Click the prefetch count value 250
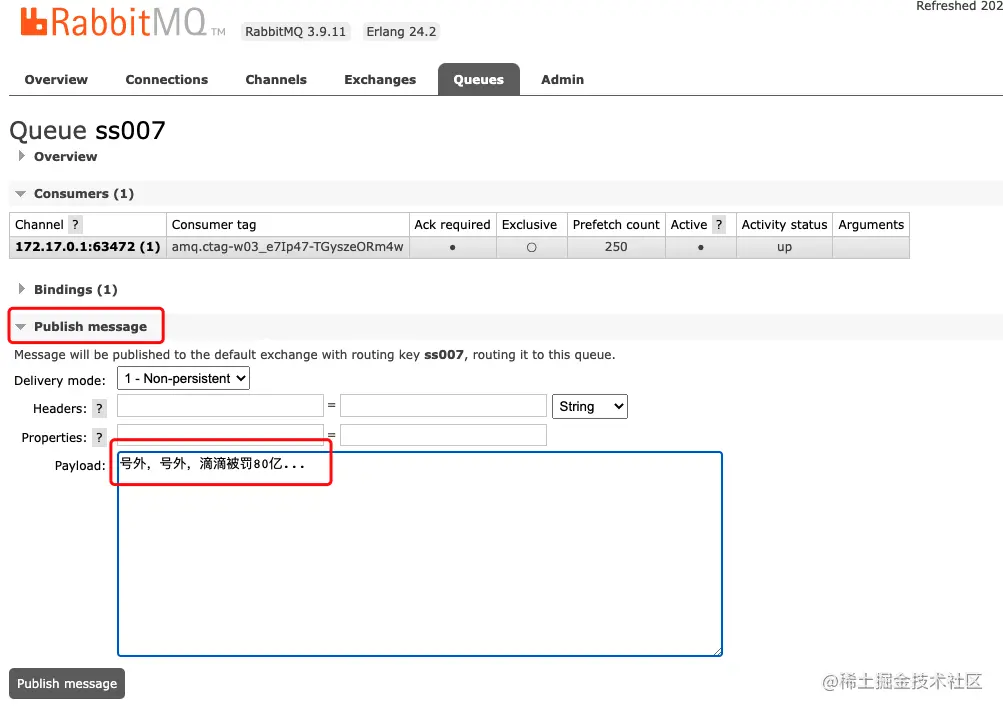The width and height of the screenshot is (1003, 712). click(616, 247)
